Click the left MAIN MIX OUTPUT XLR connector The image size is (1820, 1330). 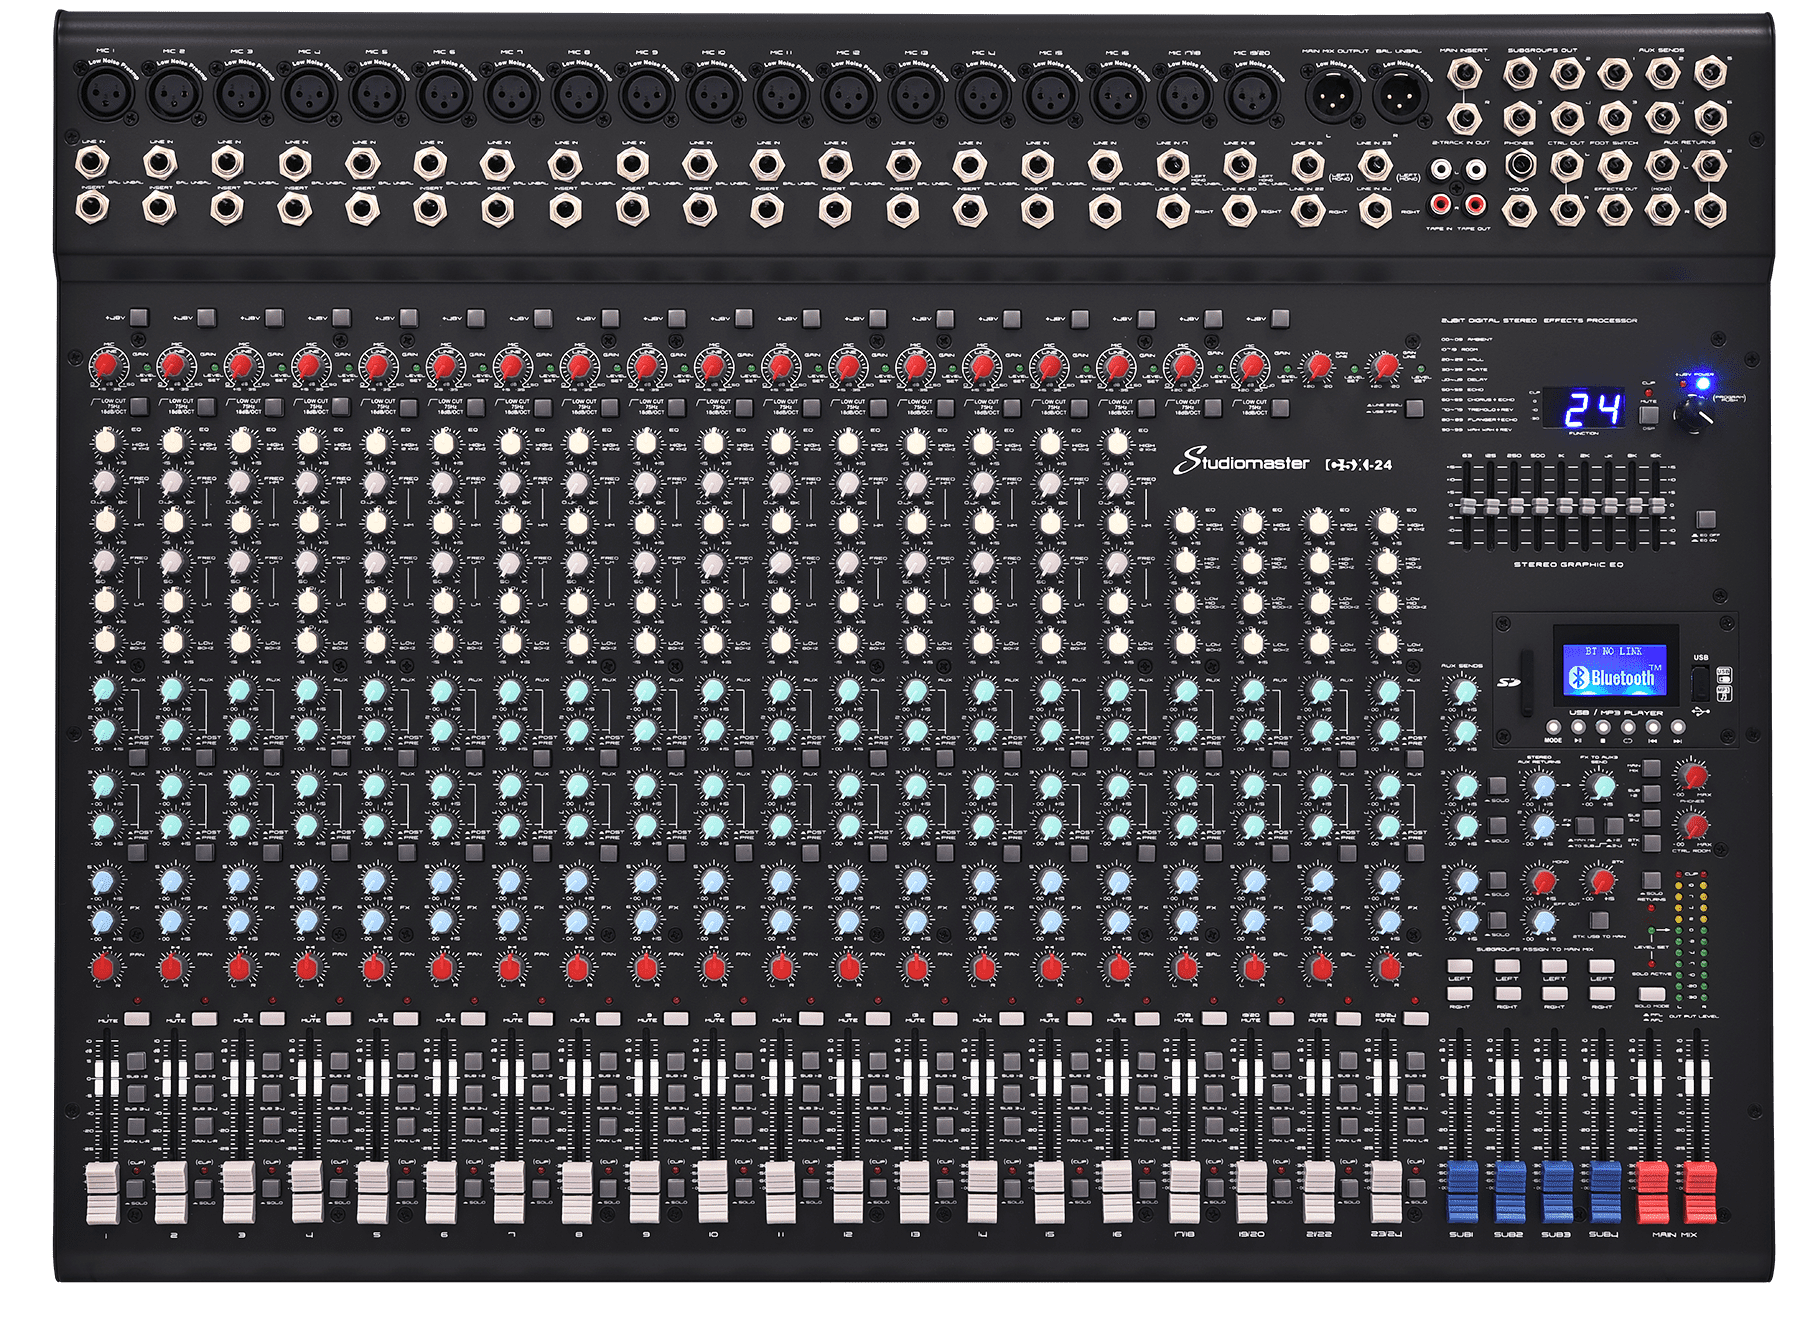(1331, 96)
